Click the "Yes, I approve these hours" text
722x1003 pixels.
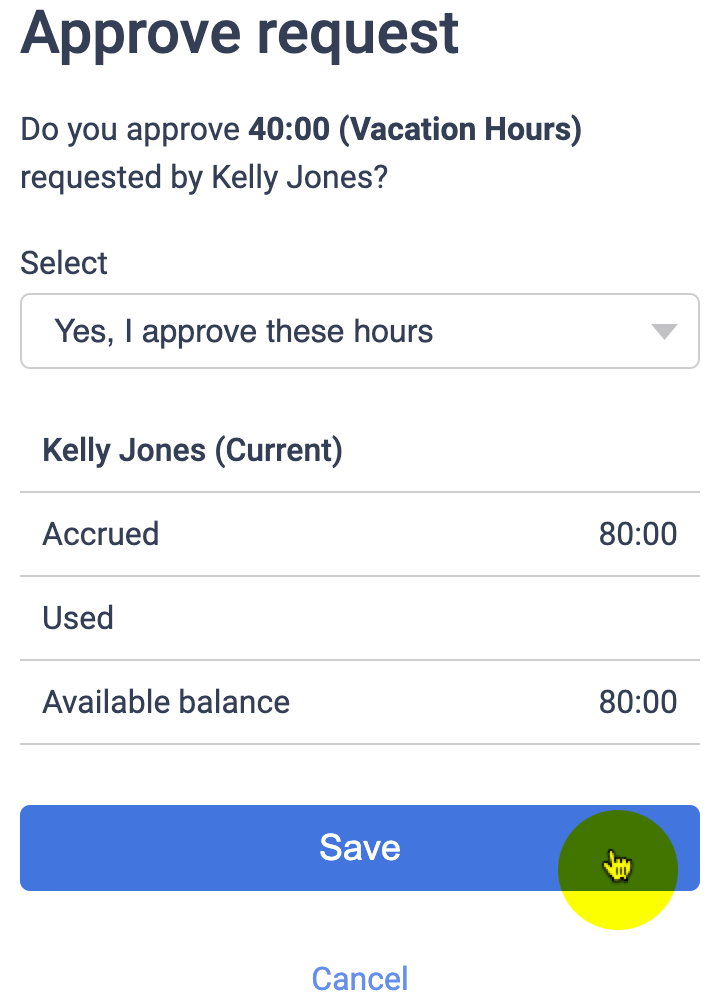tap(244, 331)
